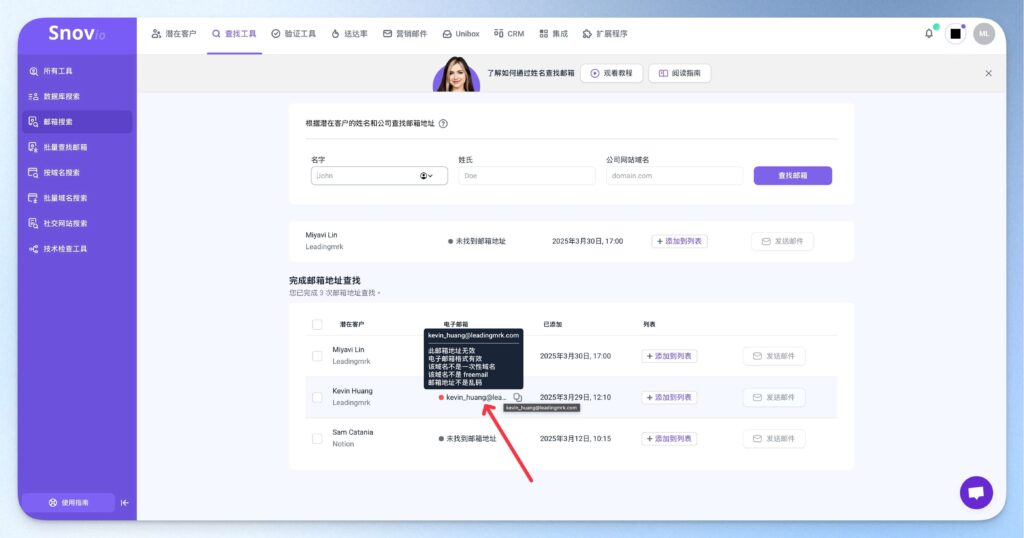Tick the checkbox for Kevin Huang row
This screenshot has width=1024, height=538.
pyautogui.click(x=317, y=397)
